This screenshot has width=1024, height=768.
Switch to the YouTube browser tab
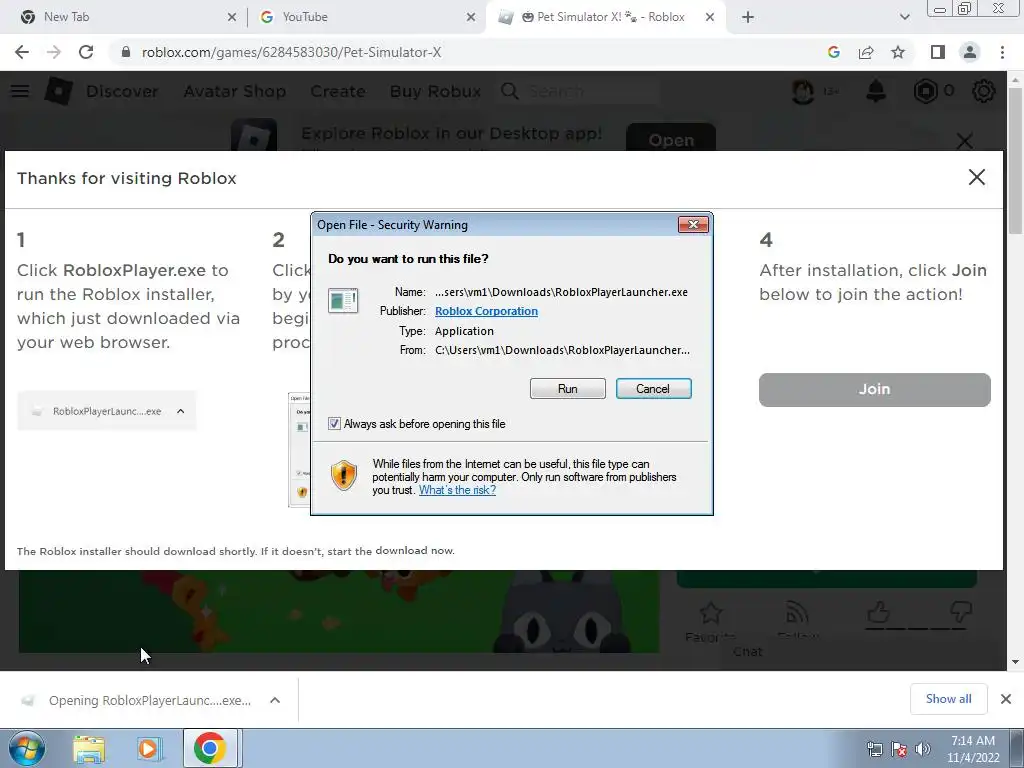coord(366,17)
